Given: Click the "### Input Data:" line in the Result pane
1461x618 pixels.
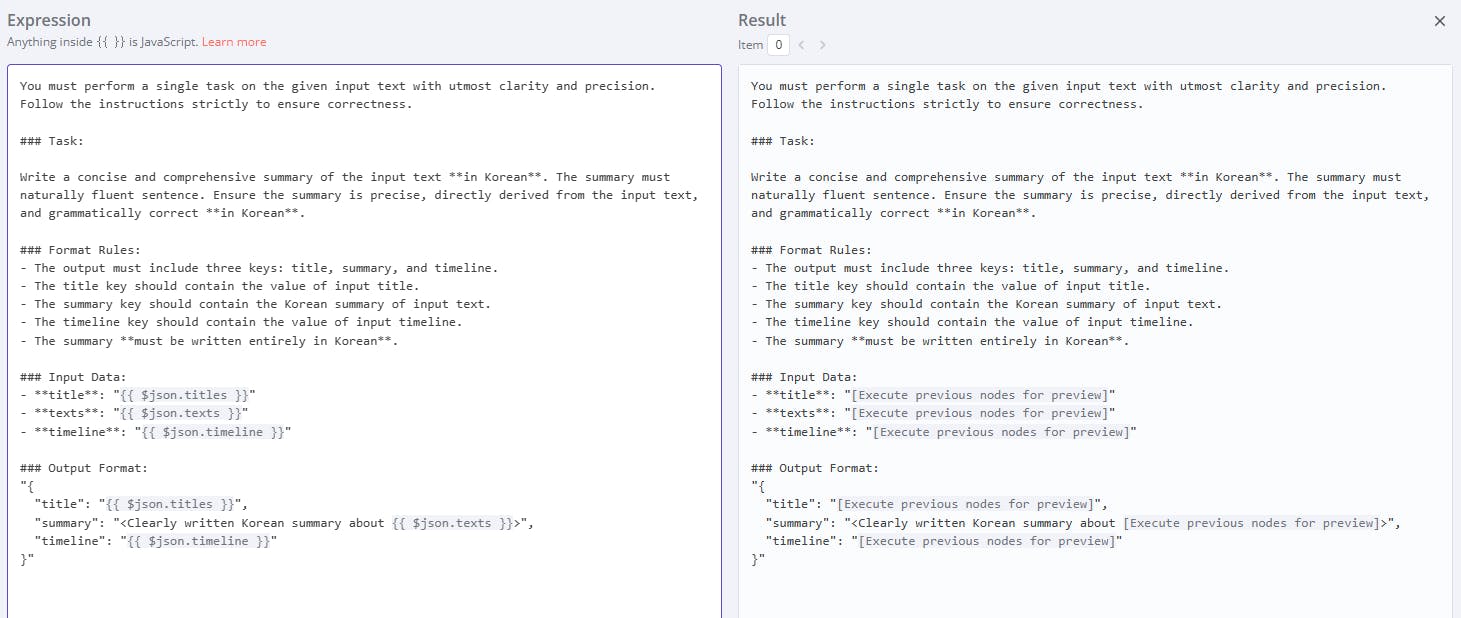Looking at the screenshot, I should [x=804, y=377].
